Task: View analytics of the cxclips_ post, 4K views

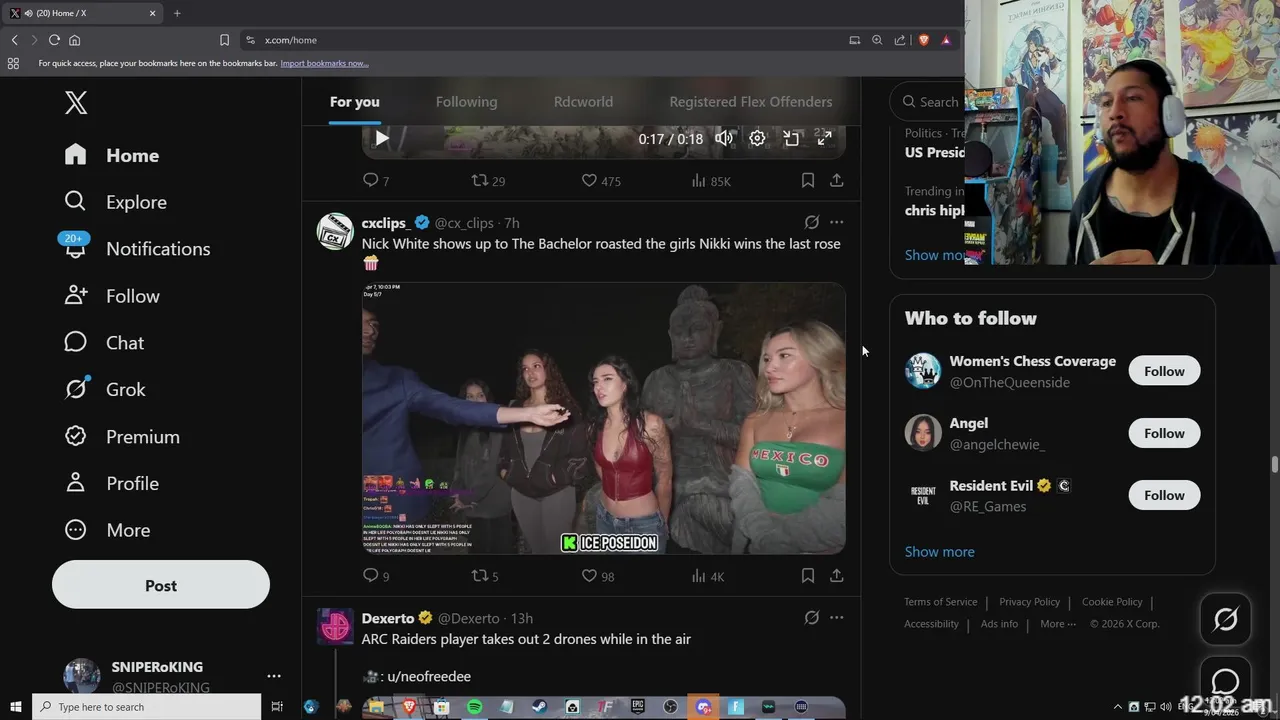Action: [x=708, y=576]
